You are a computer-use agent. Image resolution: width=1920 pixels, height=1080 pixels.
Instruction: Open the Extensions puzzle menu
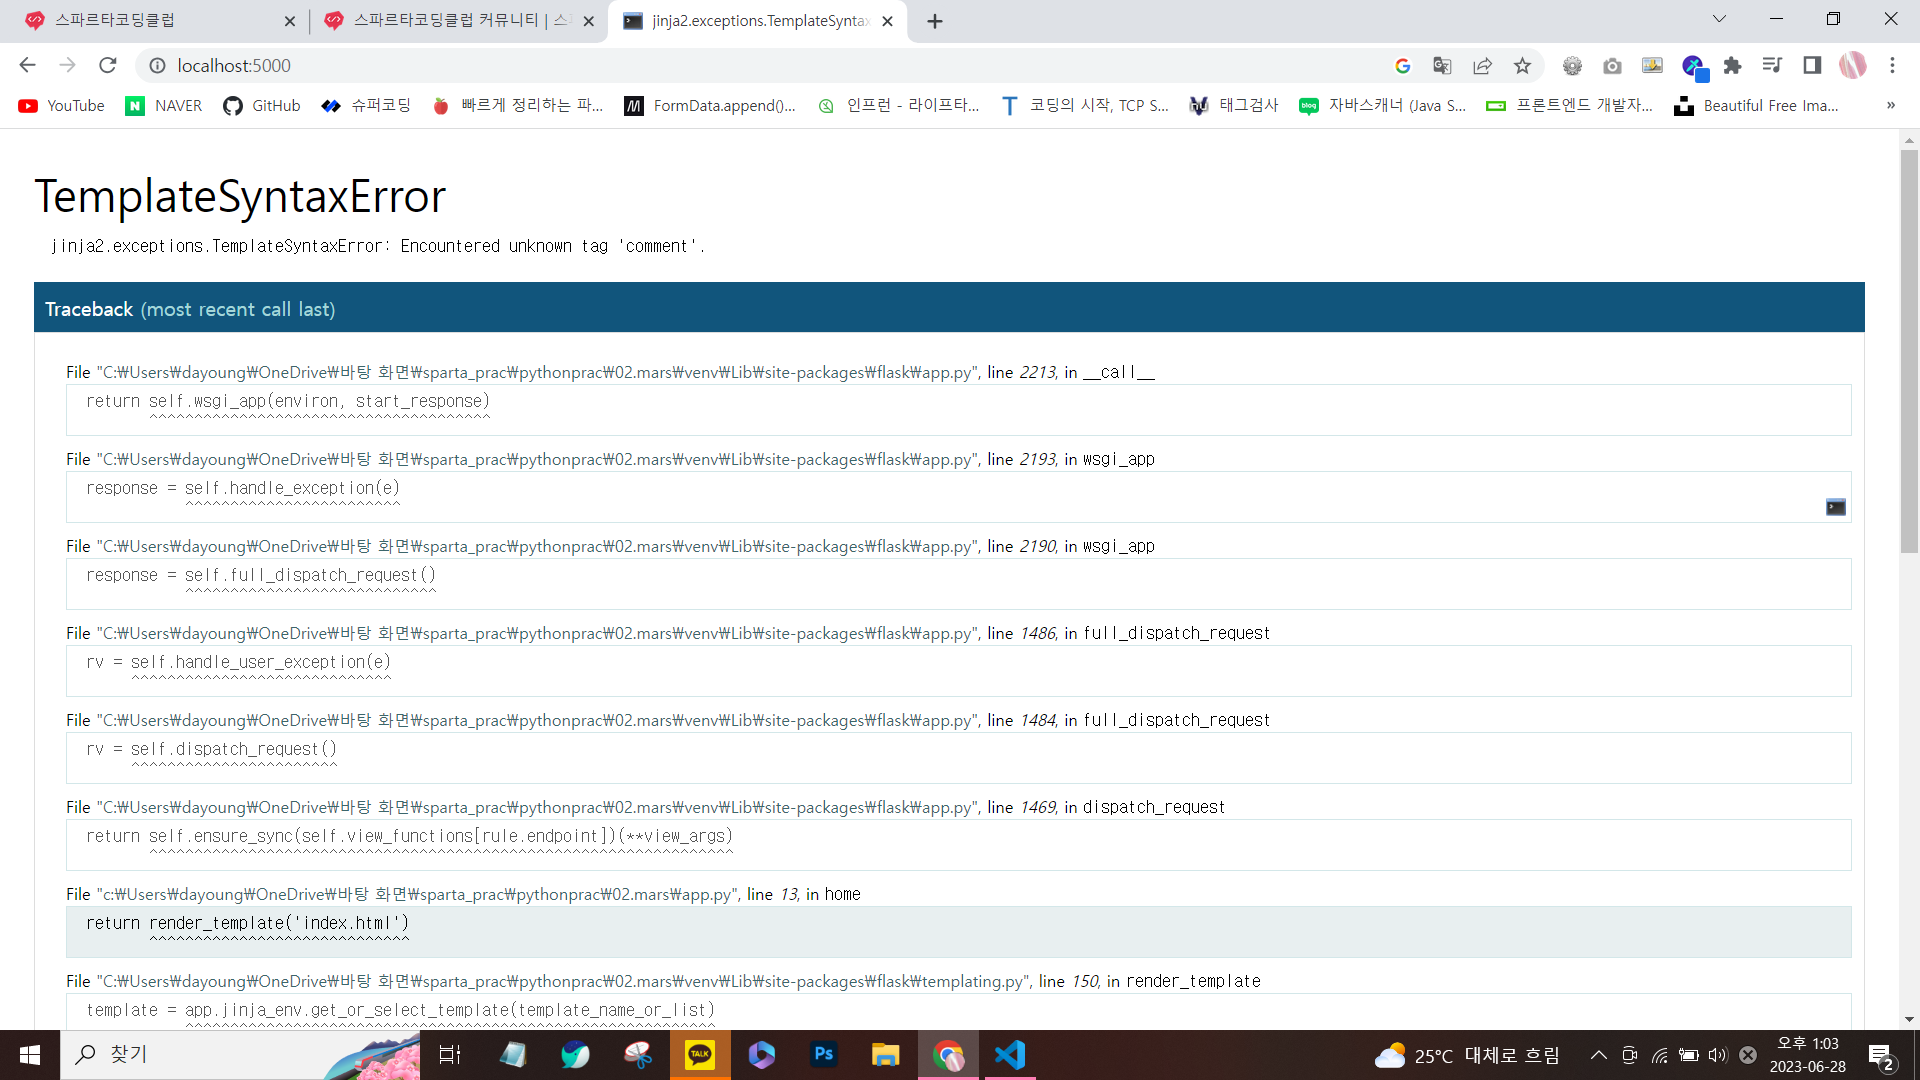coord(1733,65)
